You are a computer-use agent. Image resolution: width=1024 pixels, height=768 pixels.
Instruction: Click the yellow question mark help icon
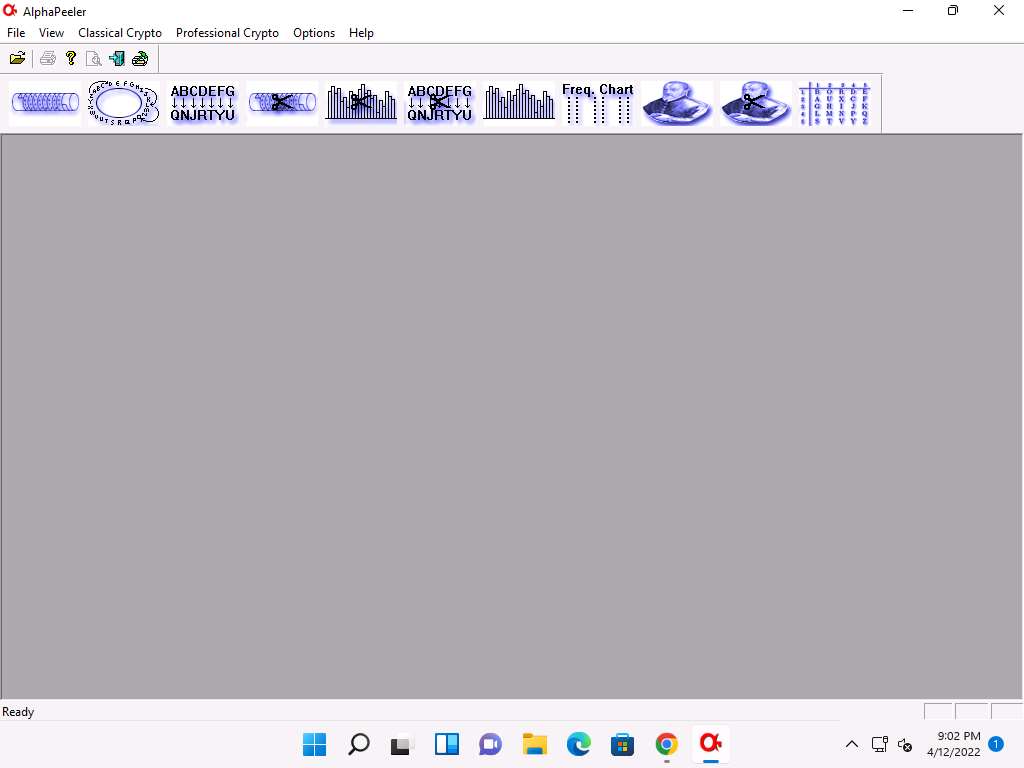[70, 58]
